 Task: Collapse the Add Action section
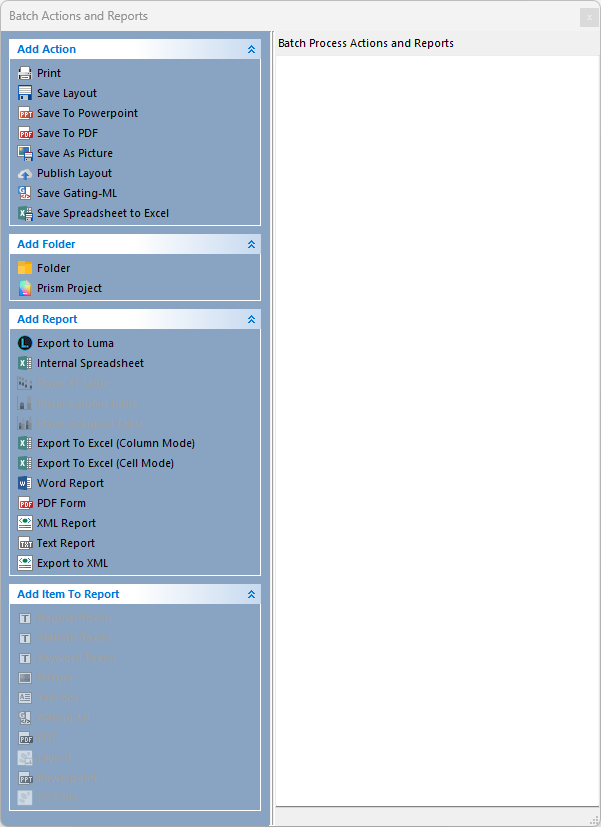251,49
